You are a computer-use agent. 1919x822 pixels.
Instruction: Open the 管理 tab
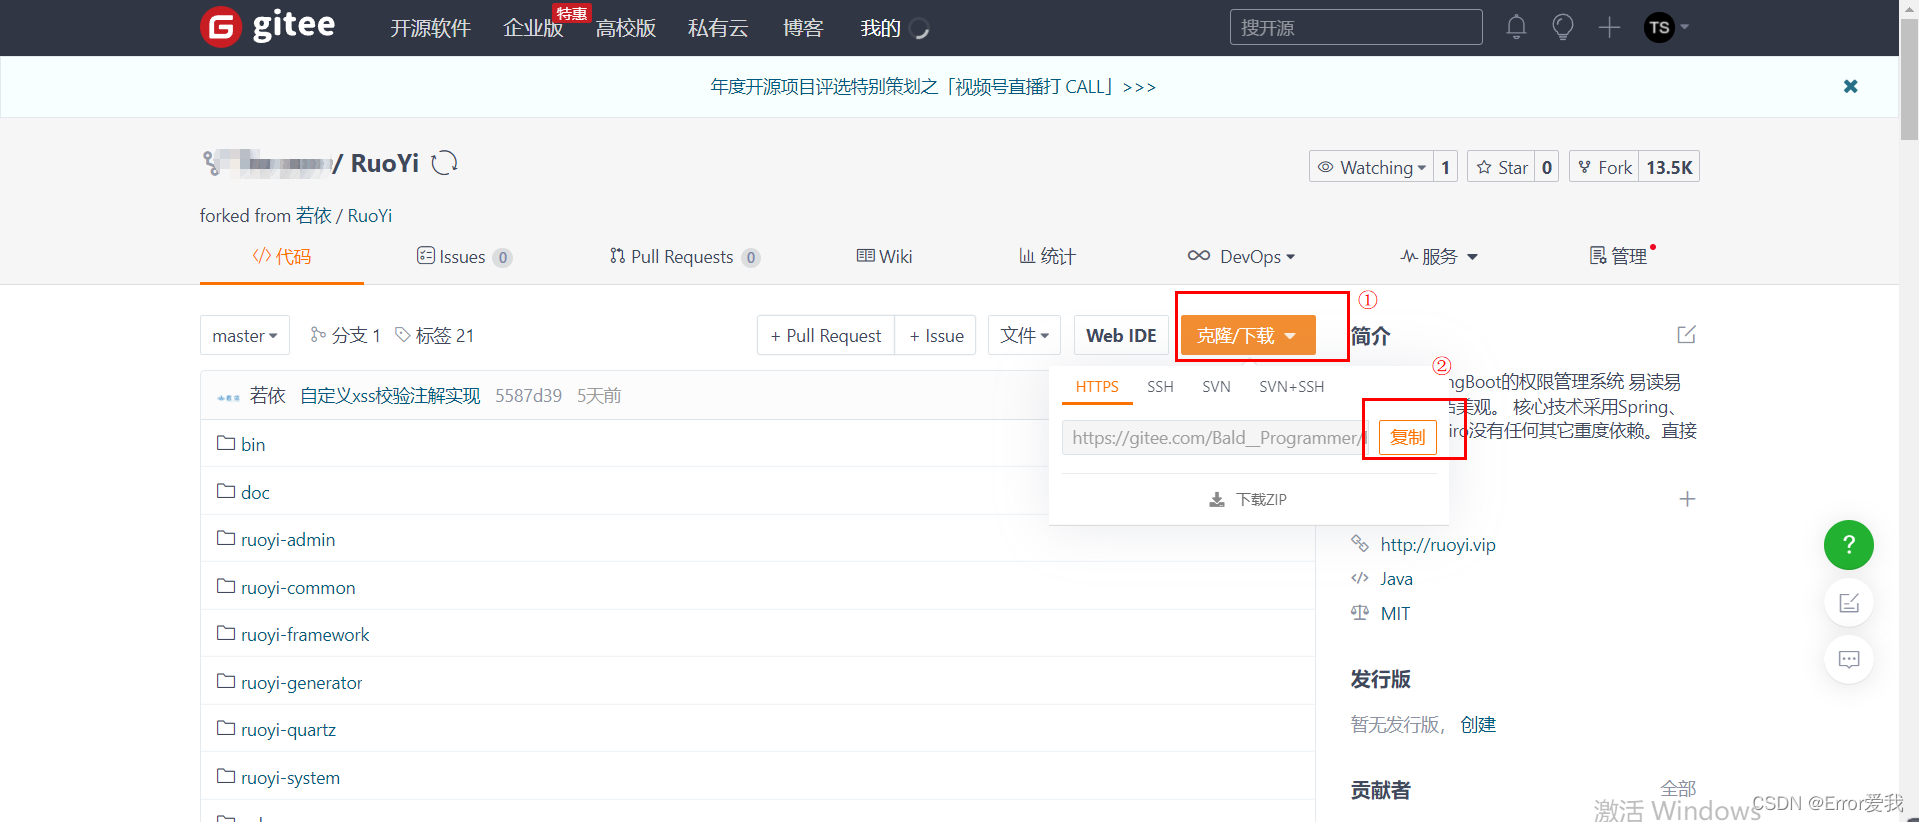1618,256
